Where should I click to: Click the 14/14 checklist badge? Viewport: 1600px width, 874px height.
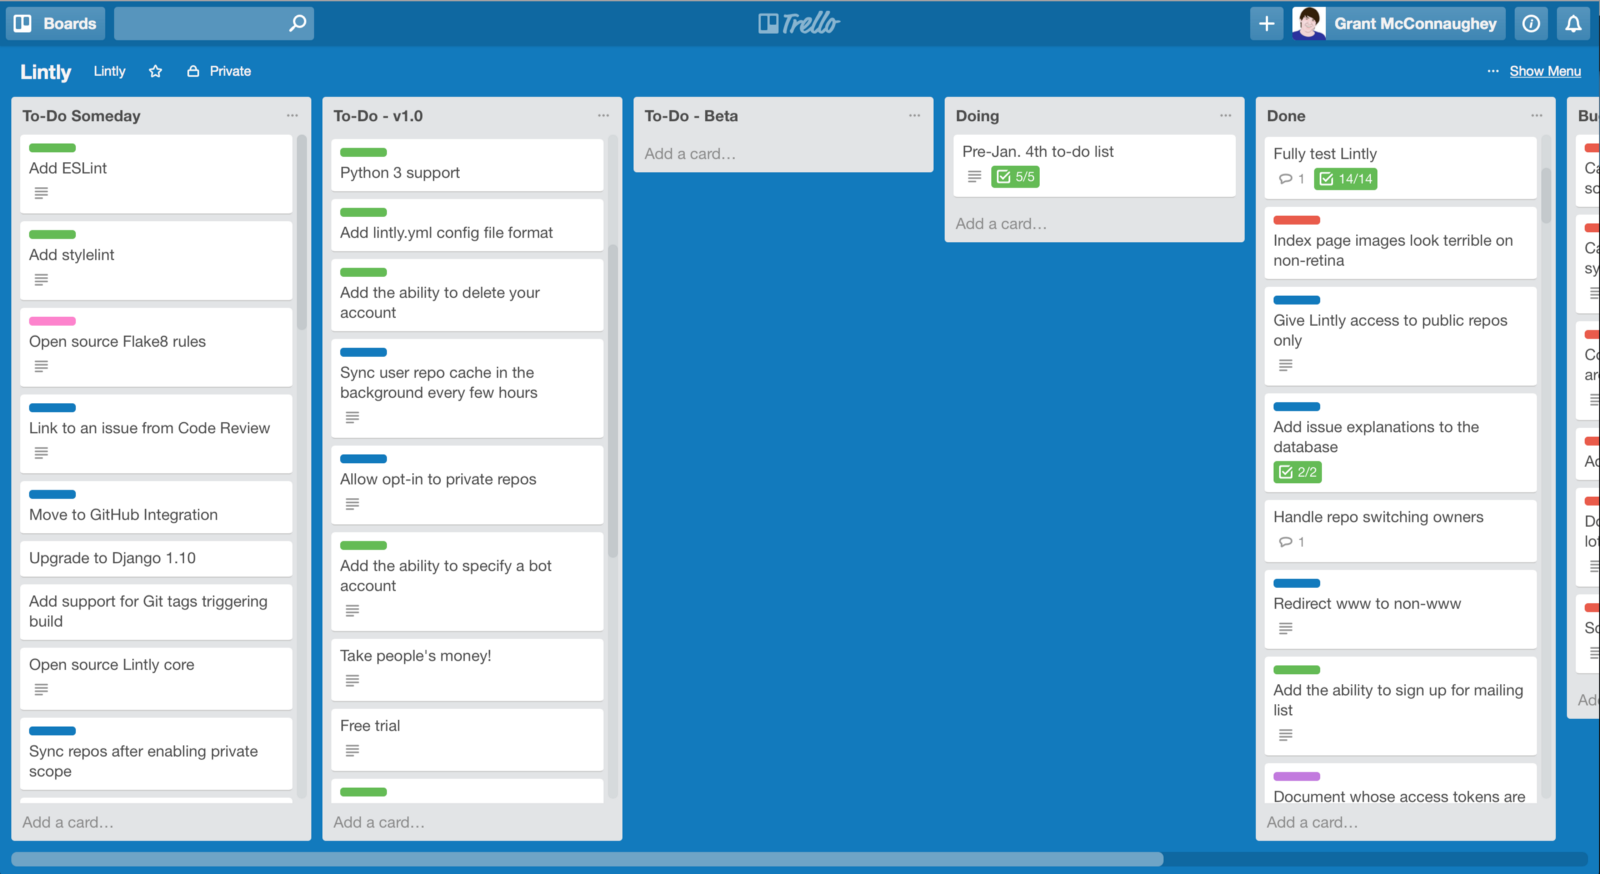point(1346,179)
